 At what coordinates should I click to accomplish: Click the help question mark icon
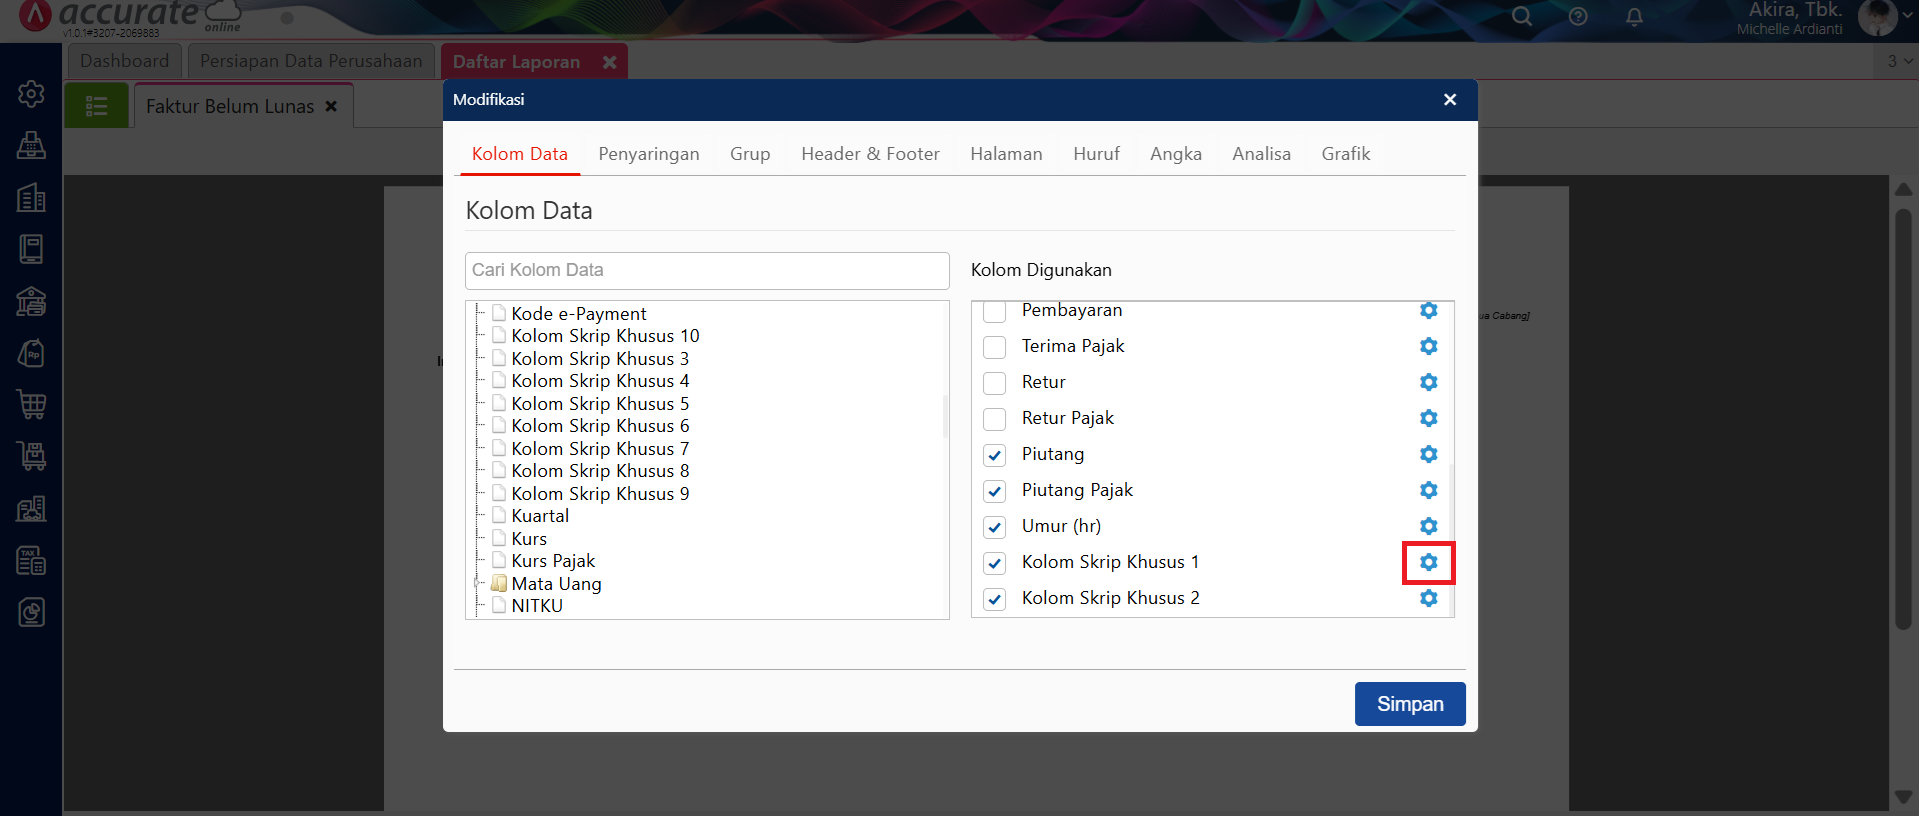1578,17
